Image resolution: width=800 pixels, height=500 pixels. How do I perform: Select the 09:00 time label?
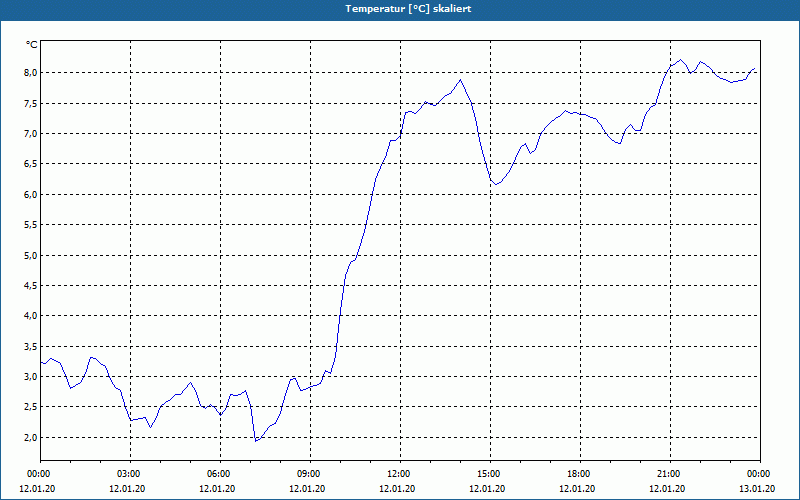tap(308, 474)
